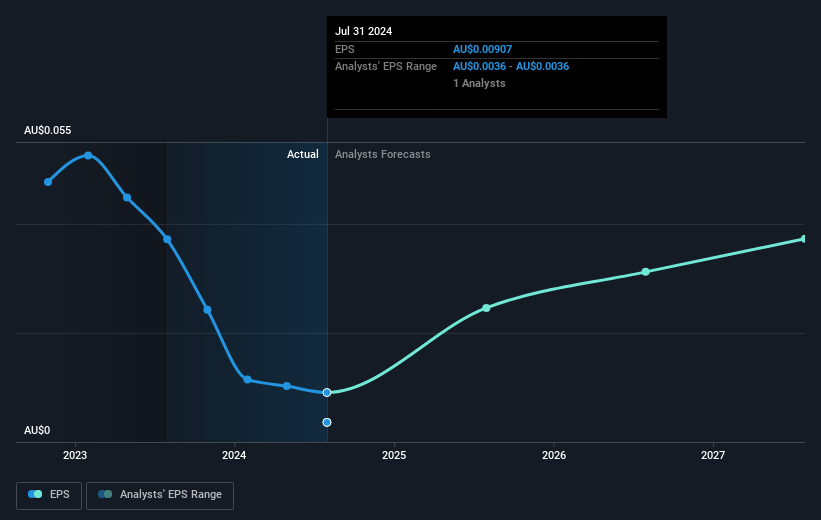Select the late 2023 EPS data point
Viewport: 821px width, 520px height.
207,310
